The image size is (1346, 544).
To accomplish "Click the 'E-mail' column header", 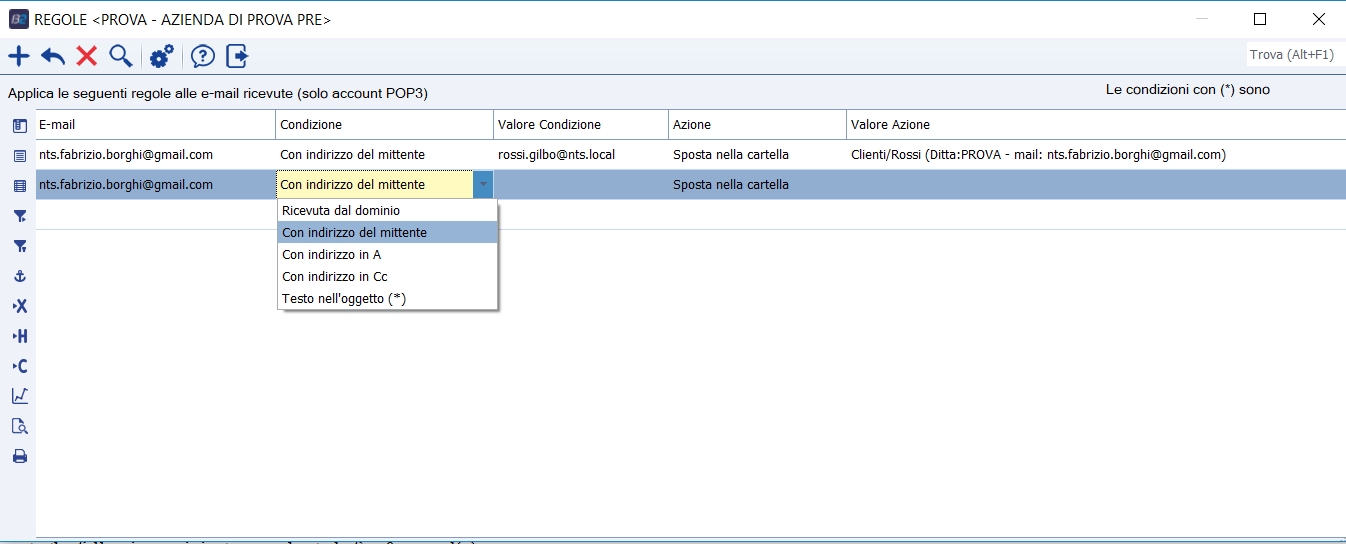I will [x=57, y=125].
